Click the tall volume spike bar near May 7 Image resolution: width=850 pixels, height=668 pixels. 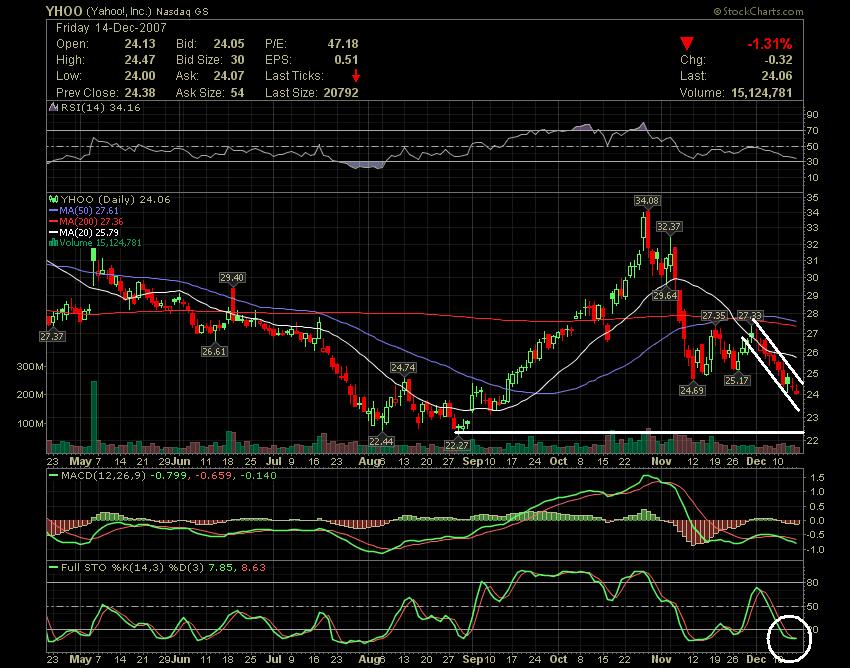[x=94, y=417]
